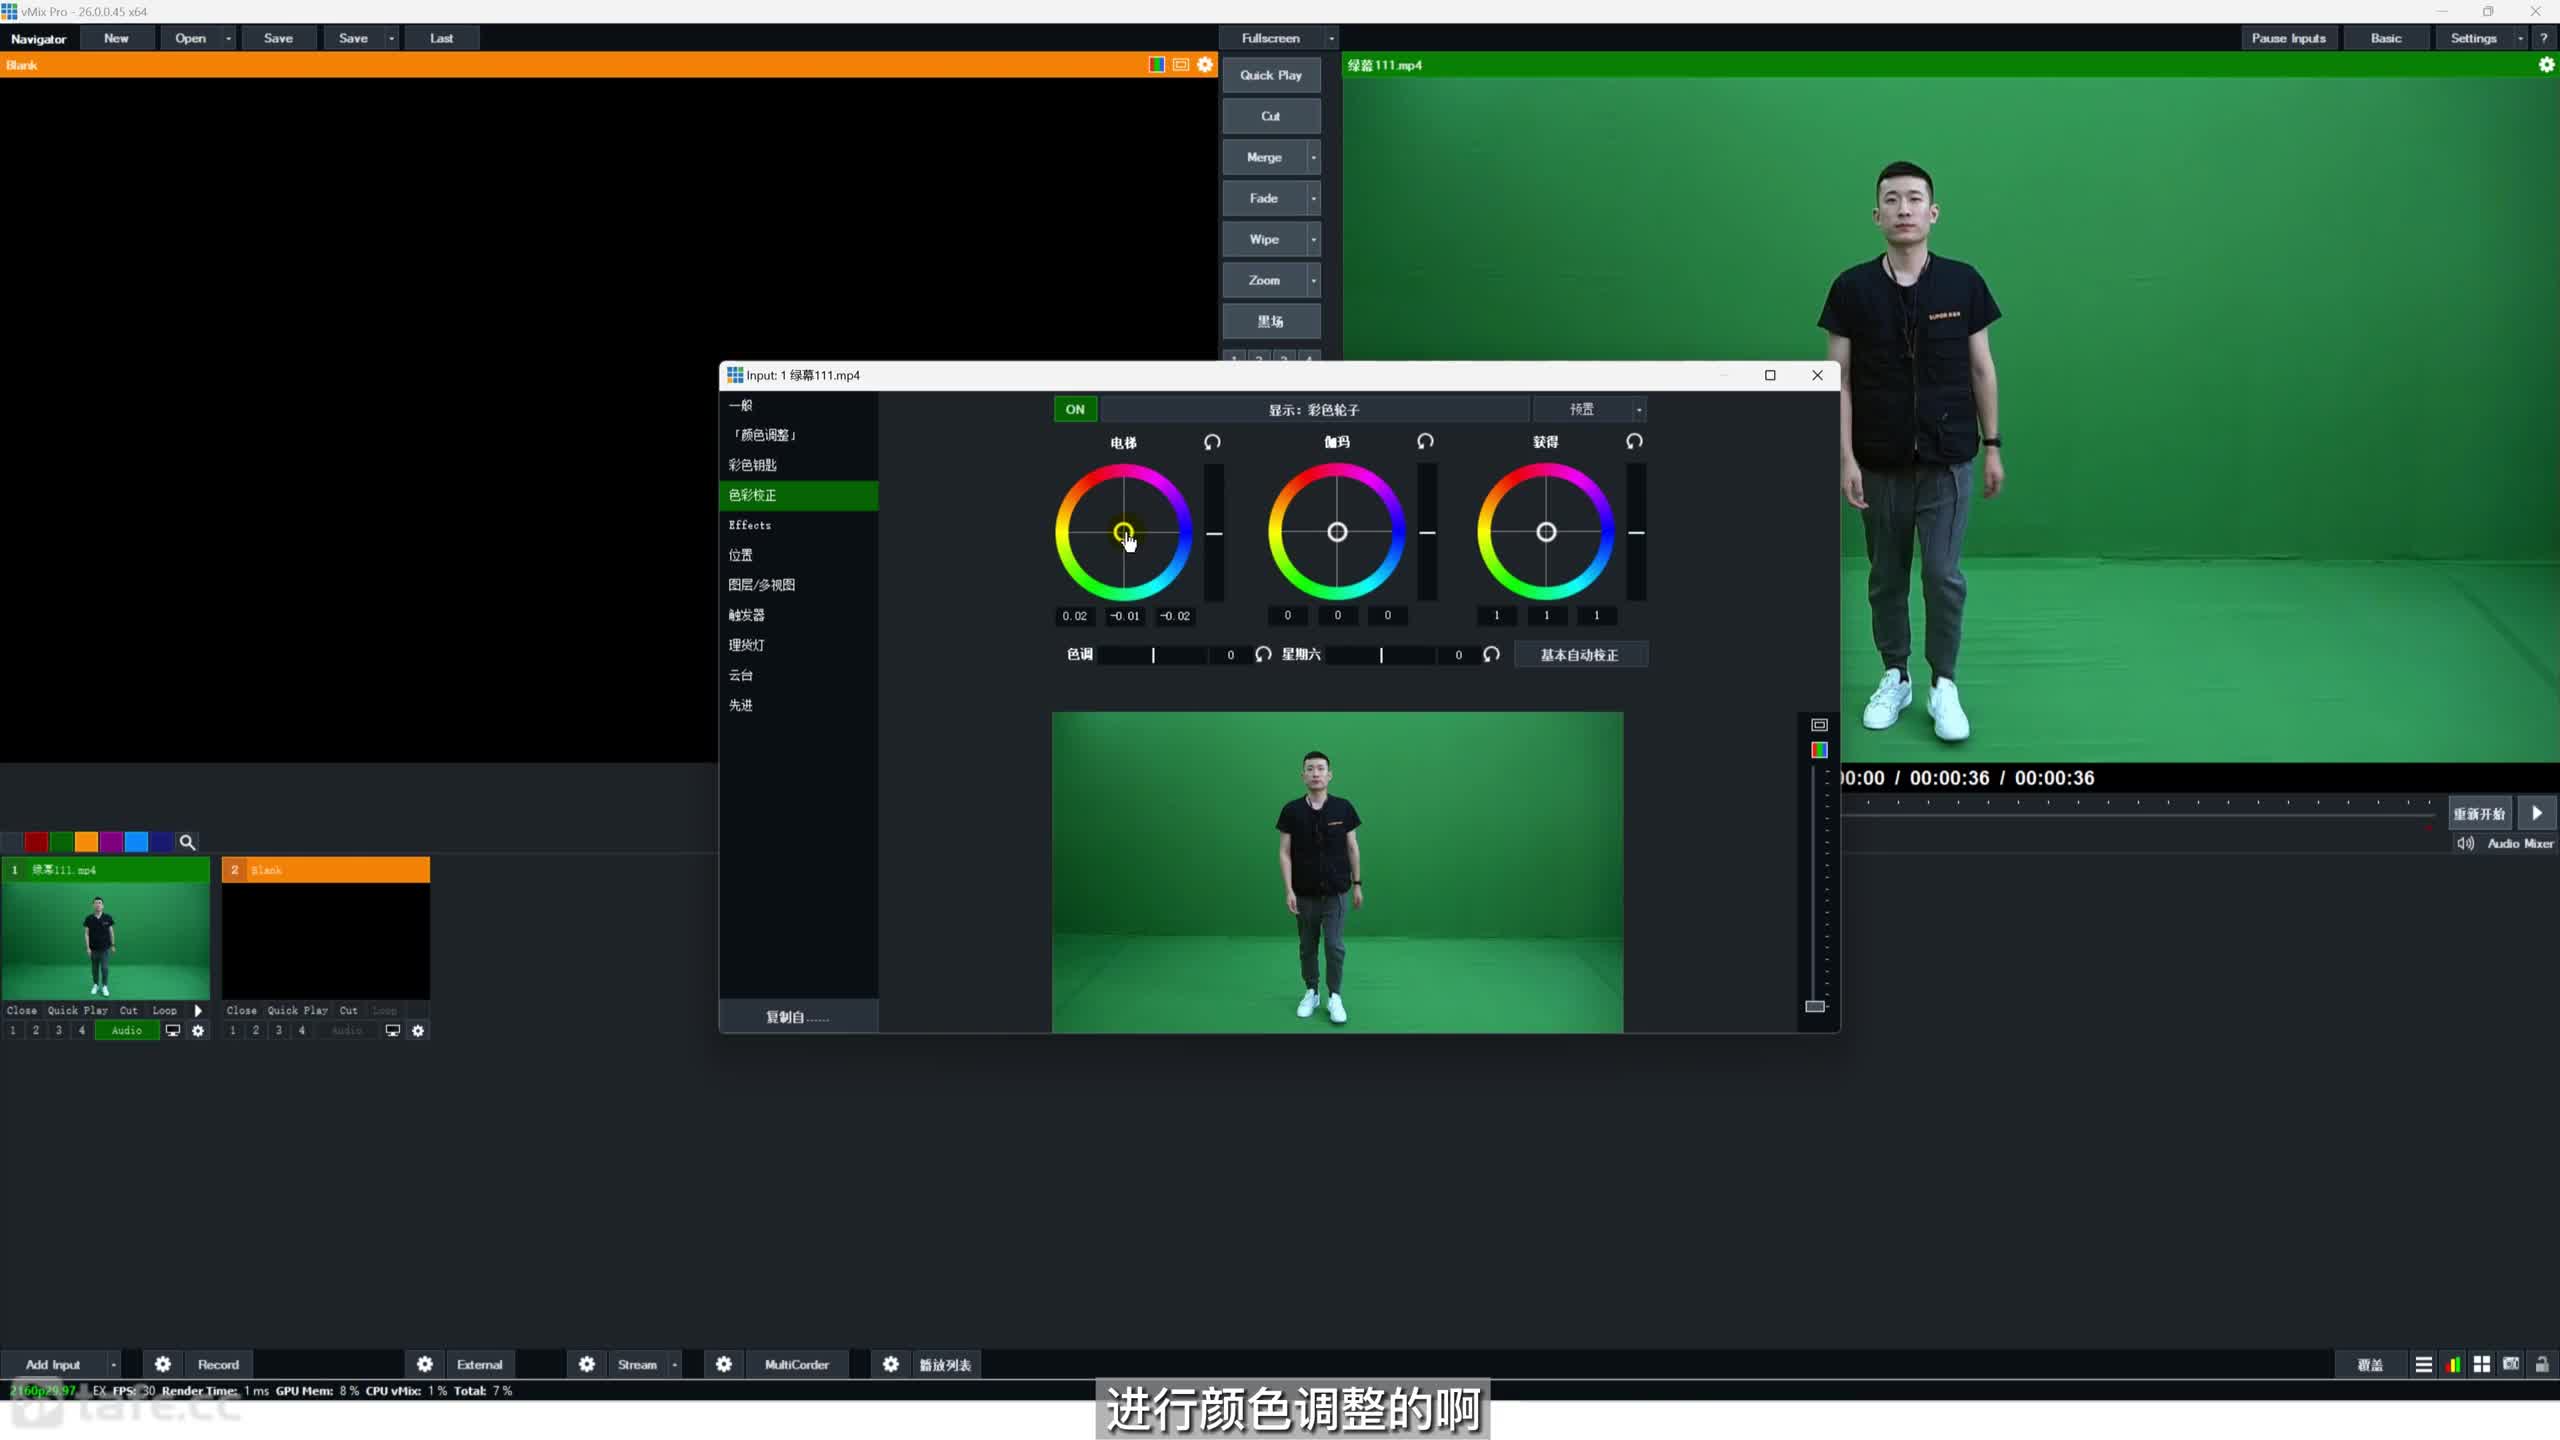Open the Effects tab in input dialog
This screenshot has height=1440, width=2560.
click(798, 525)
